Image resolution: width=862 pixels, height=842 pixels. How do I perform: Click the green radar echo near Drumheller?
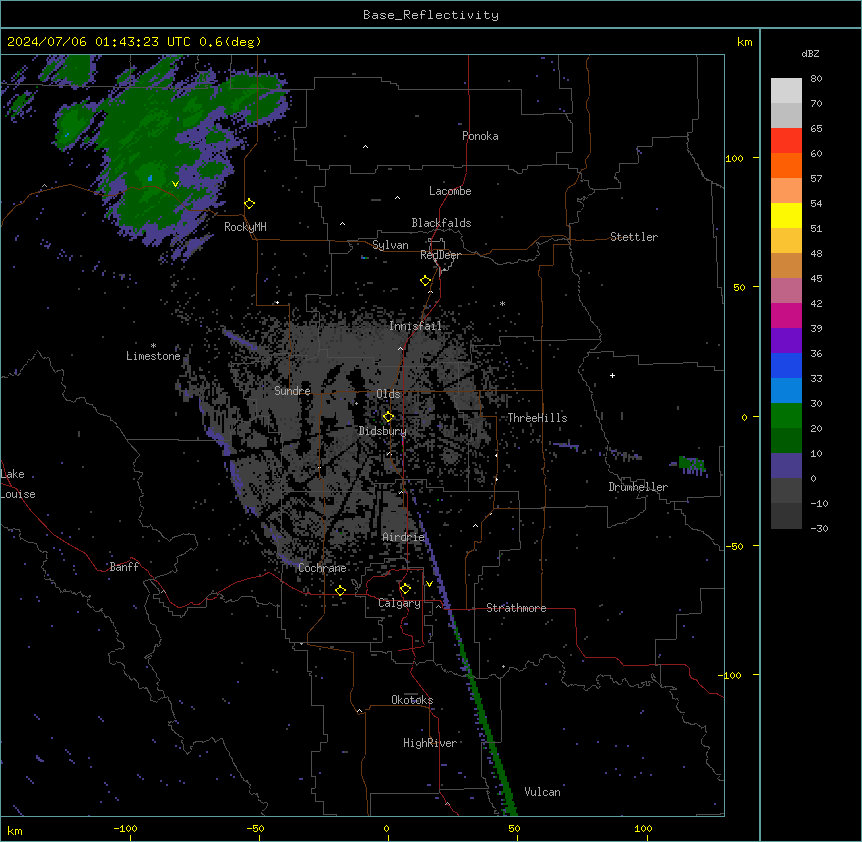690,464
